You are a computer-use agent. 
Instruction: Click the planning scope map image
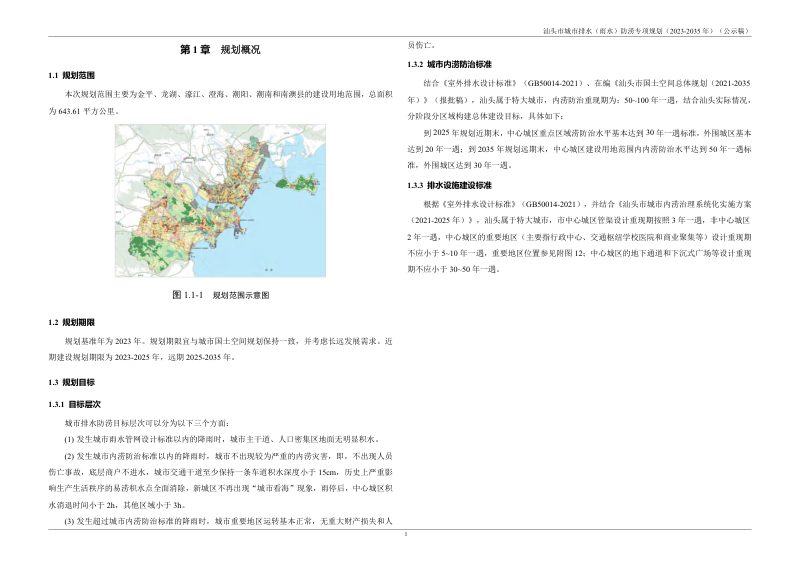220,201
